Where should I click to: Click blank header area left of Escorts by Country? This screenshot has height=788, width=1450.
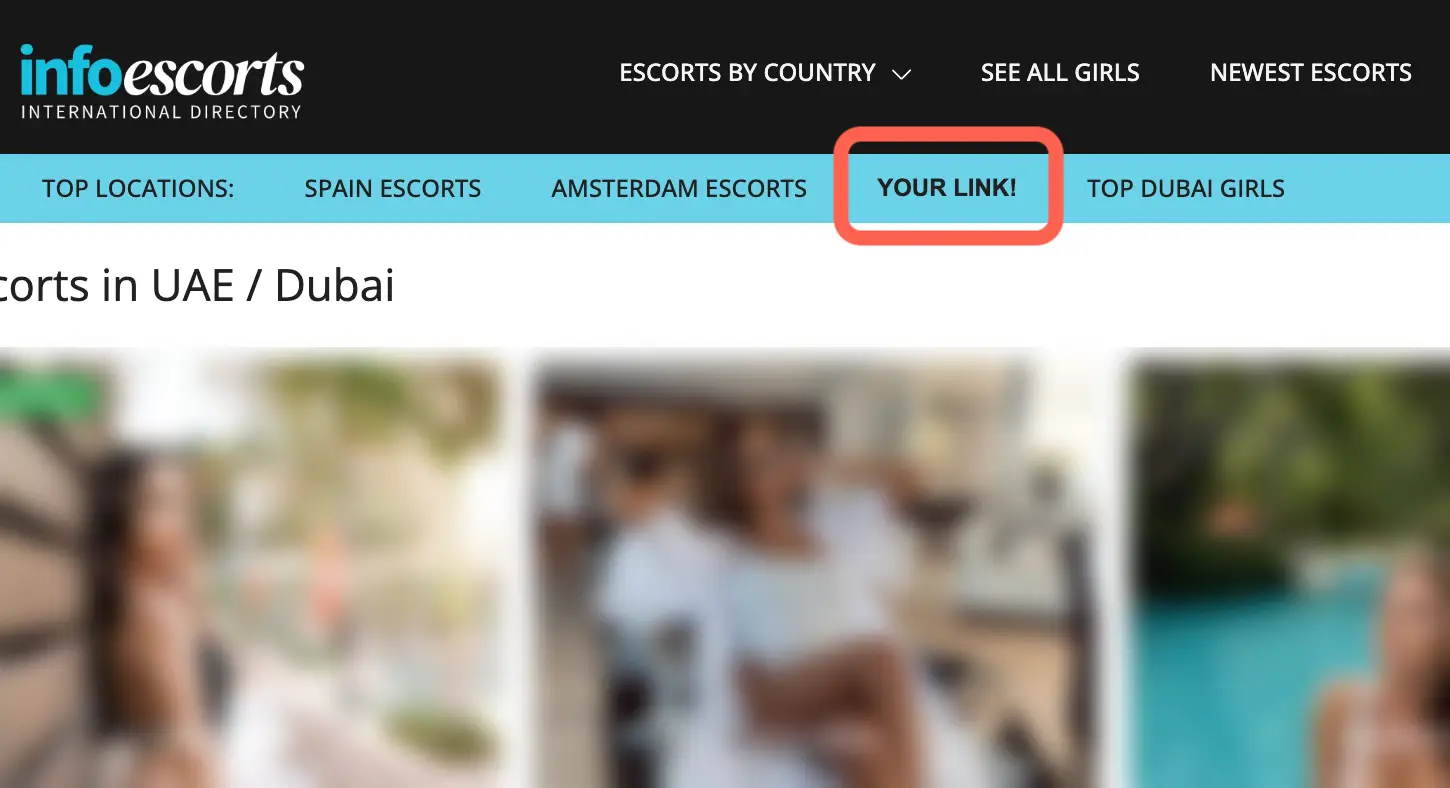tap(460, 75)
